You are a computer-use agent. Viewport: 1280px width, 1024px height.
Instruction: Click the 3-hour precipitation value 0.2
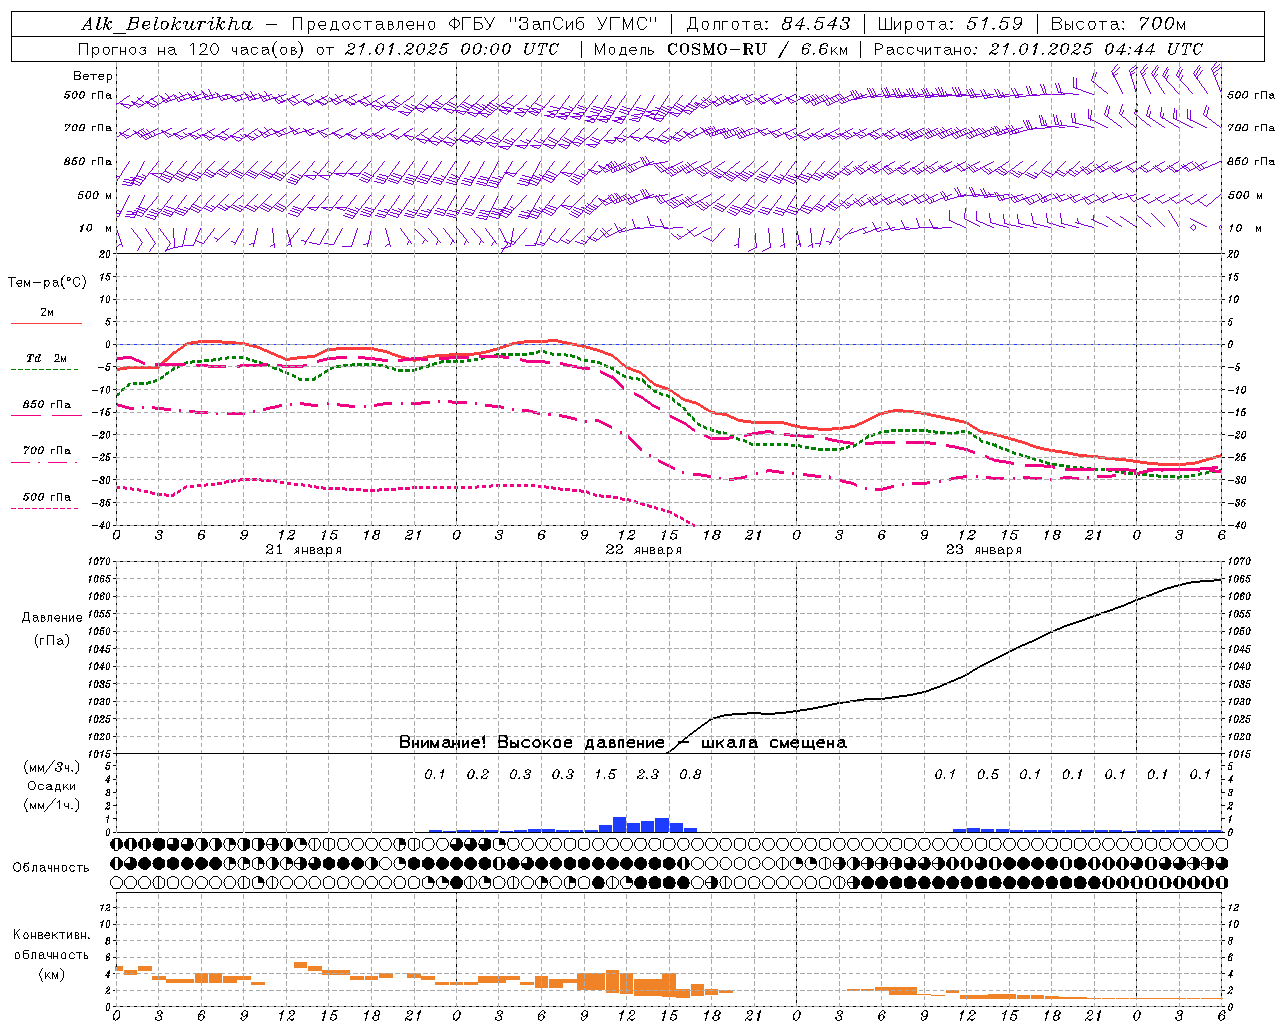click(x=478, y=774)
